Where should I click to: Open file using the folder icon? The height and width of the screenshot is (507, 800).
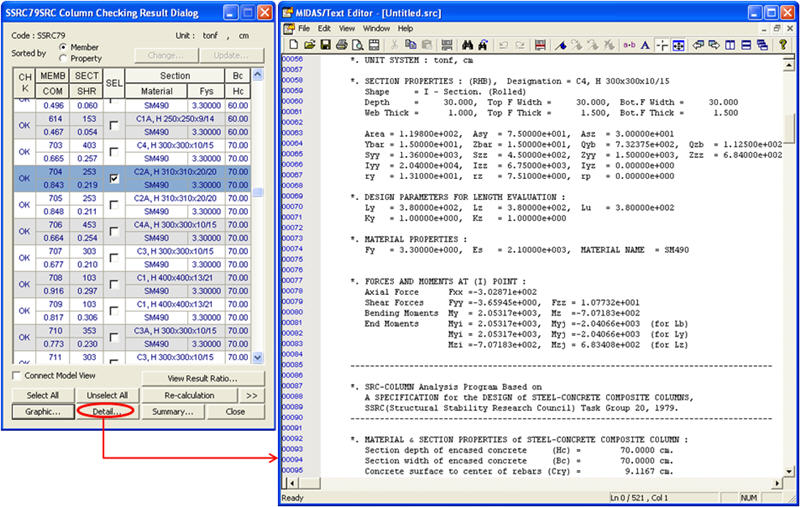[x=308, y=45]
